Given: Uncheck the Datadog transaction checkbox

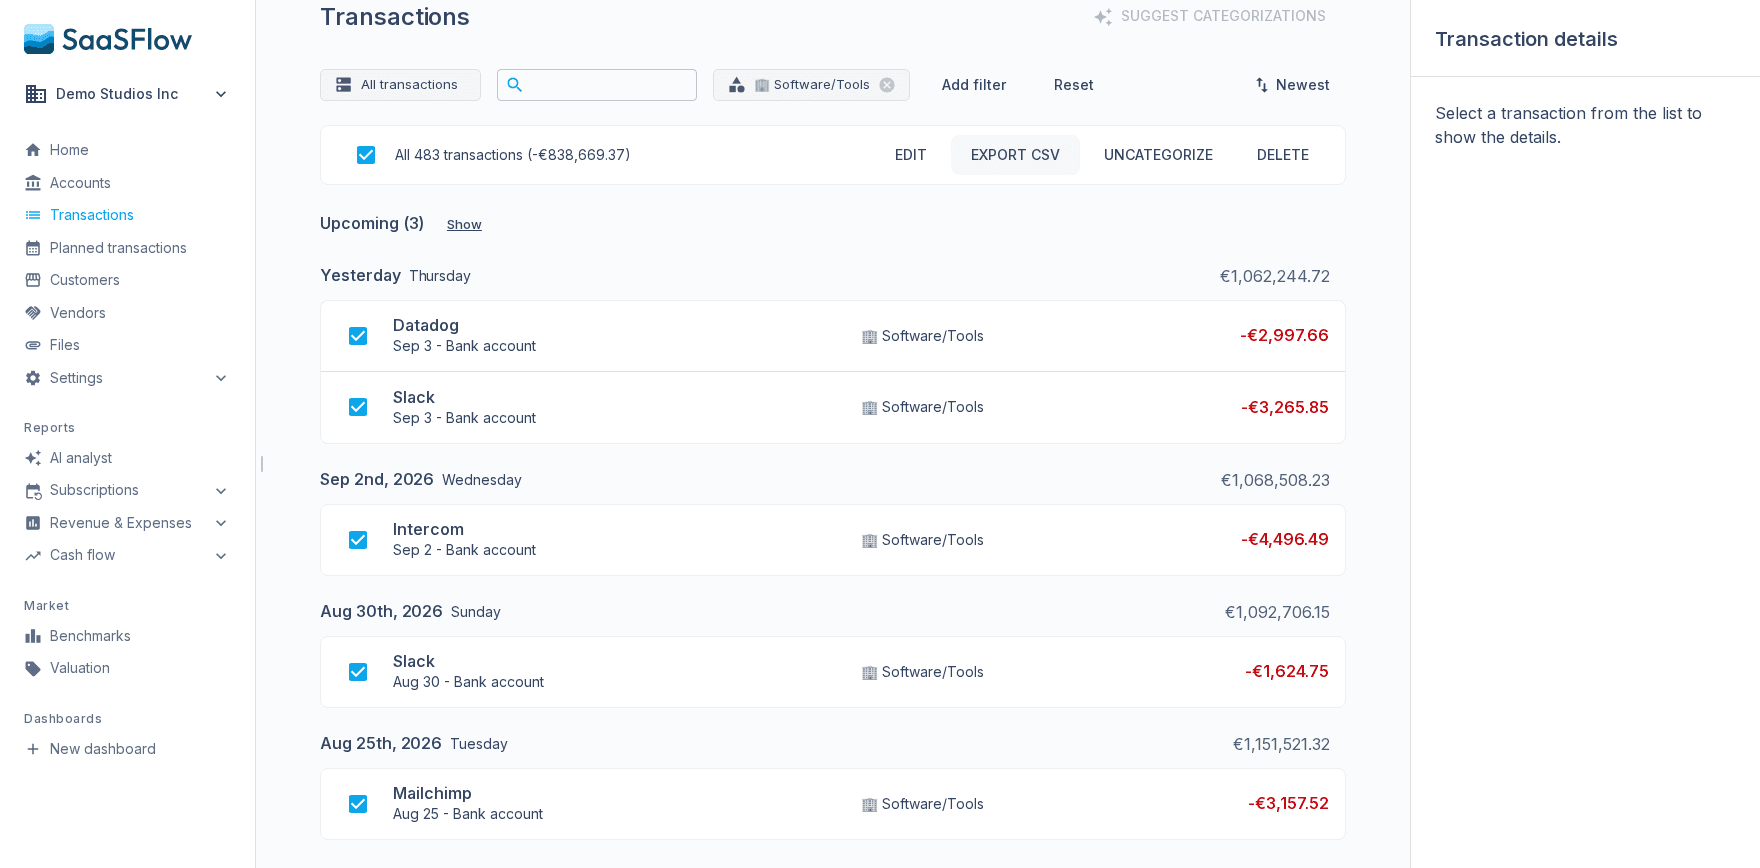Looking at the screenshot, I should (x=358, y=336).
